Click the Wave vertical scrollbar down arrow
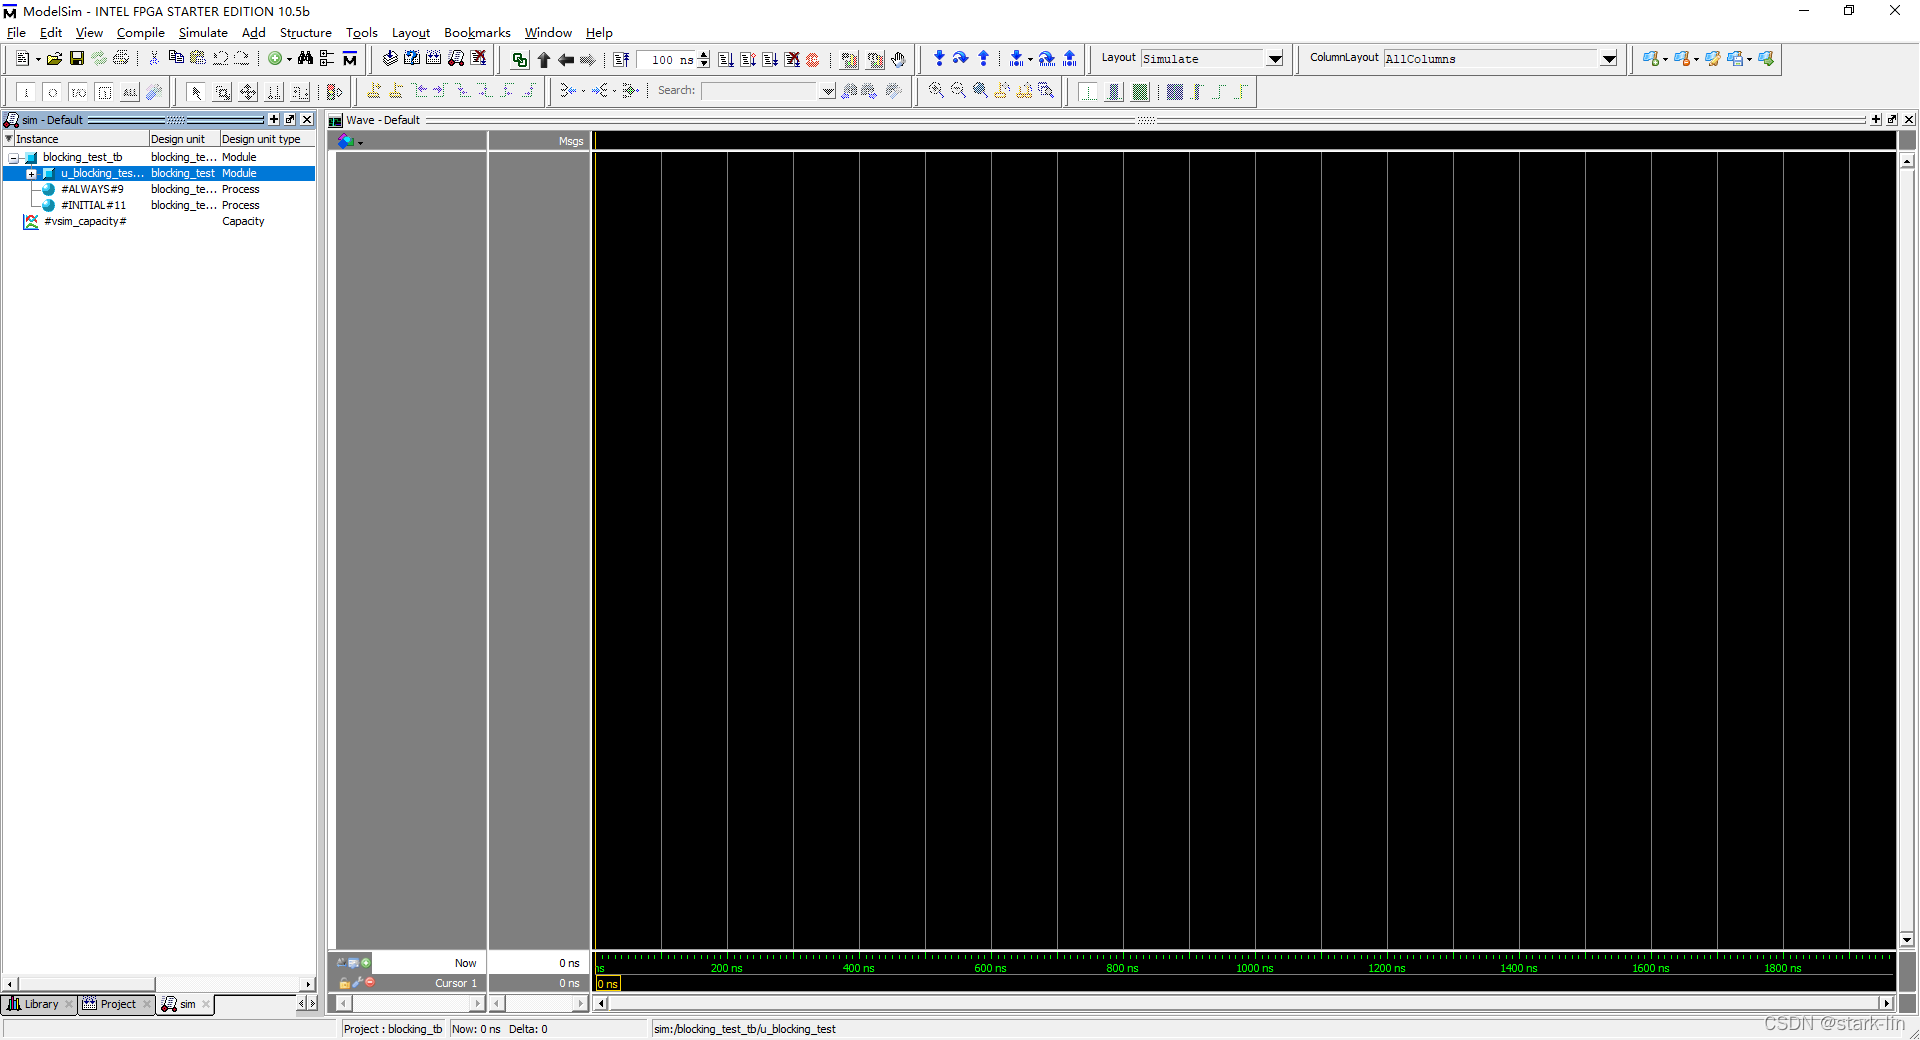The width and height of the screenshot is (1920, 1040). pos(1907,939)
